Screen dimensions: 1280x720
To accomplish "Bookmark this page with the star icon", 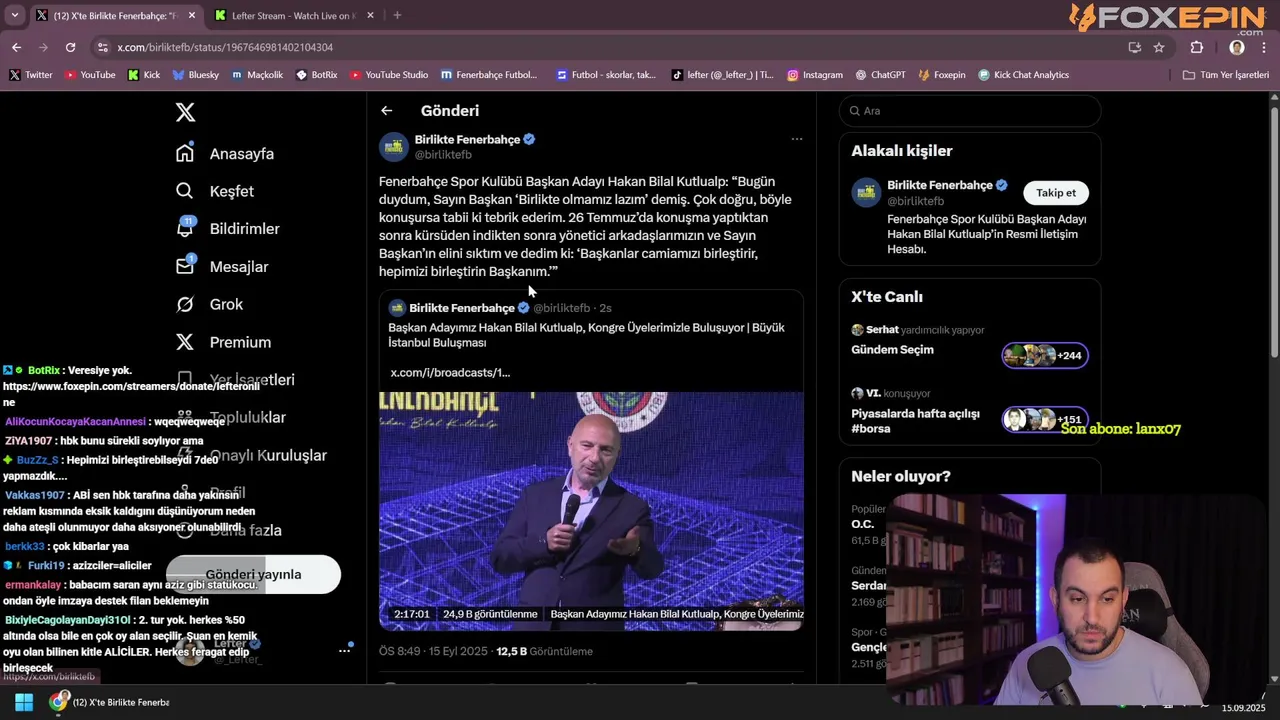I will [x=1159, y=47].
